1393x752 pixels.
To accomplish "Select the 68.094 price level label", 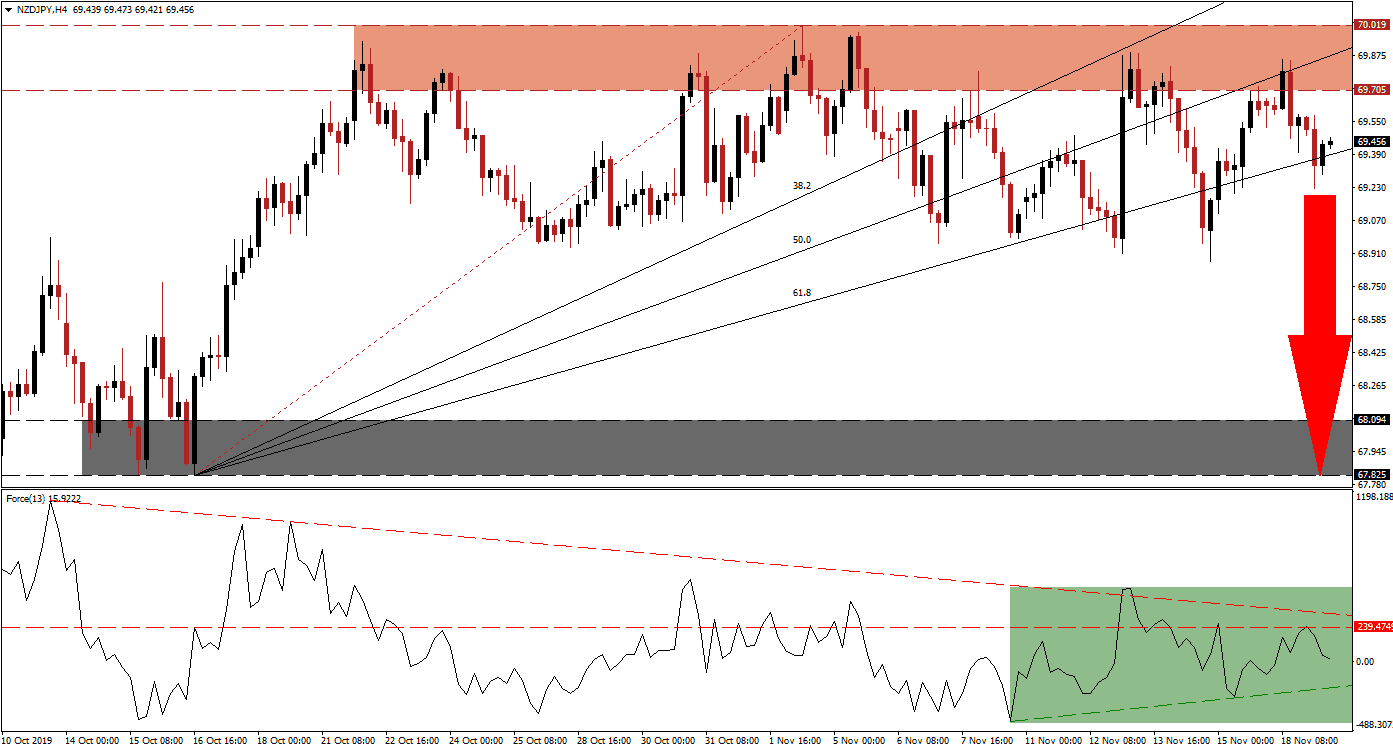I will pyautogui.click(x=1370, y=421).
